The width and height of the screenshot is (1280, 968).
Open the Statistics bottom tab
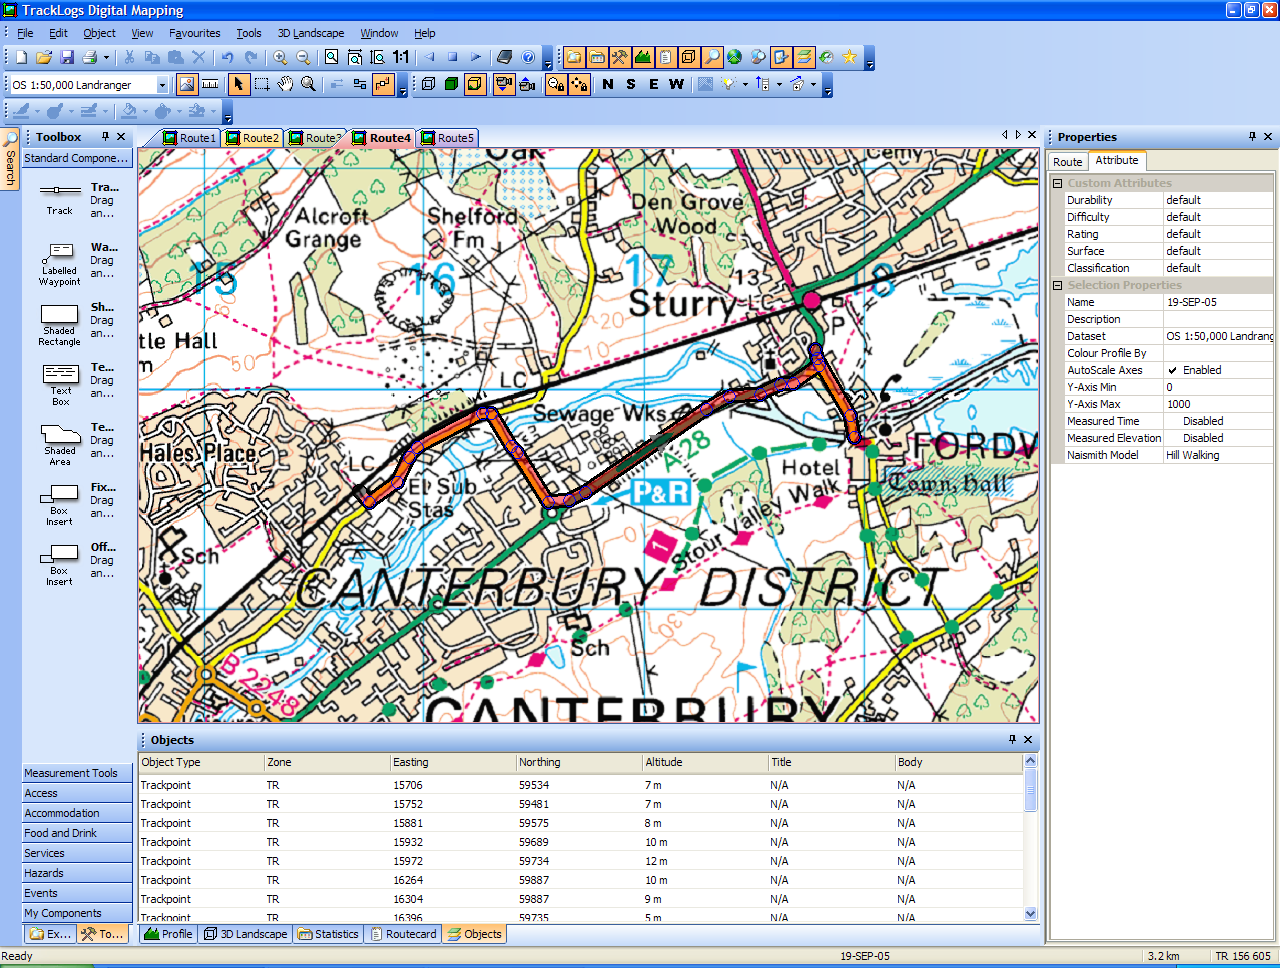click(328, 934)
